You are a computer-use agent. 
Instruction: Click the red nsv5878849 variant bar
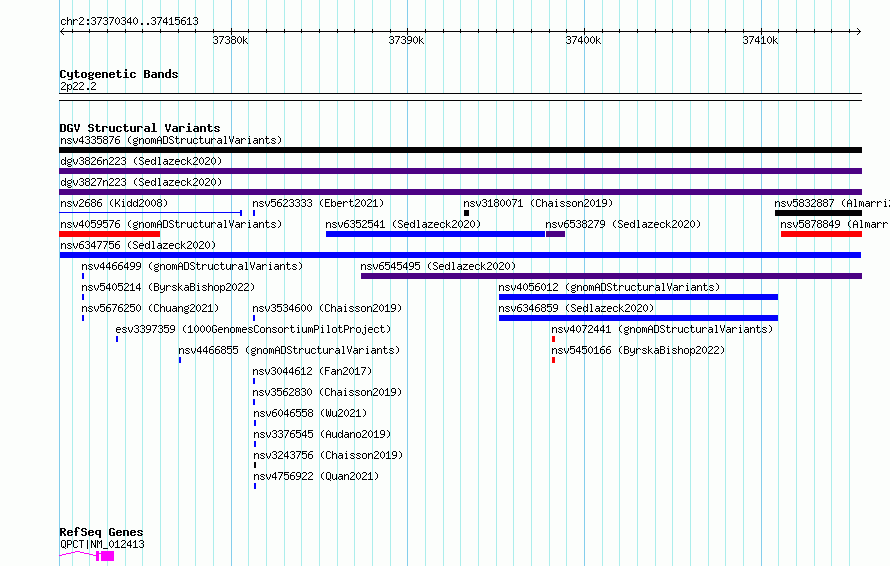pyautogui.click(x=821, y=234)
